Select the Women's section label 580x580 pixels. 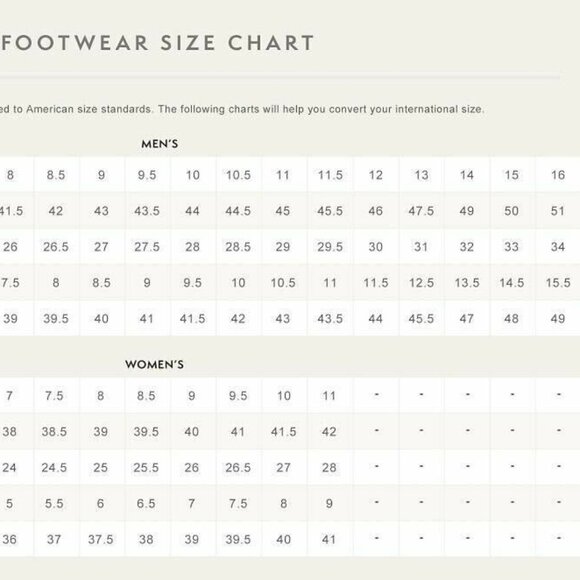[x=154, y=364]
